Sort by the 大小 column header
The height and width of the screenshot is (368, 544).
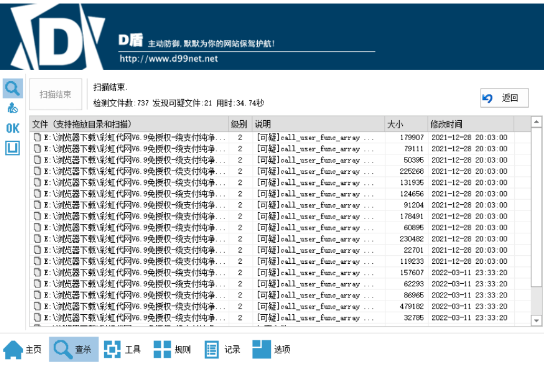406,124
